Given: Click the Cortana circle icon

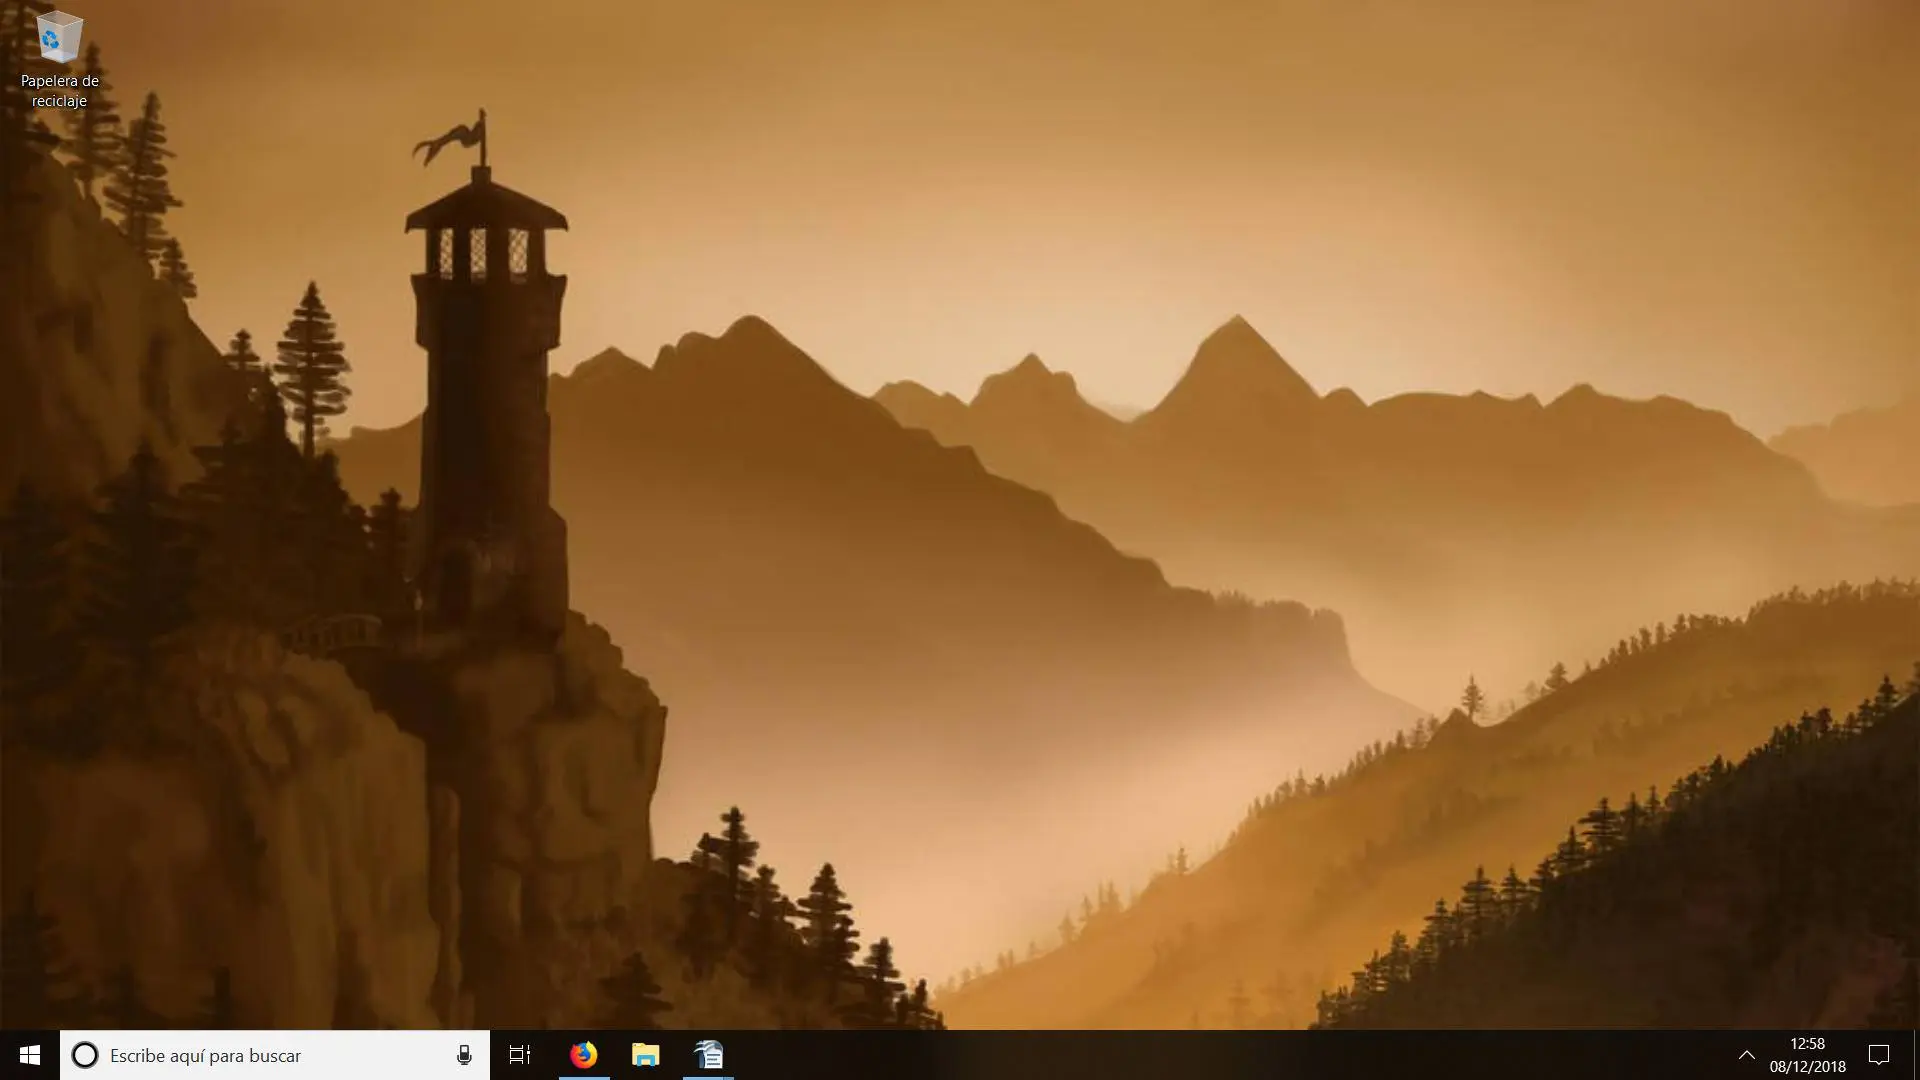Looking at the screenshot, I should 85,1055.
